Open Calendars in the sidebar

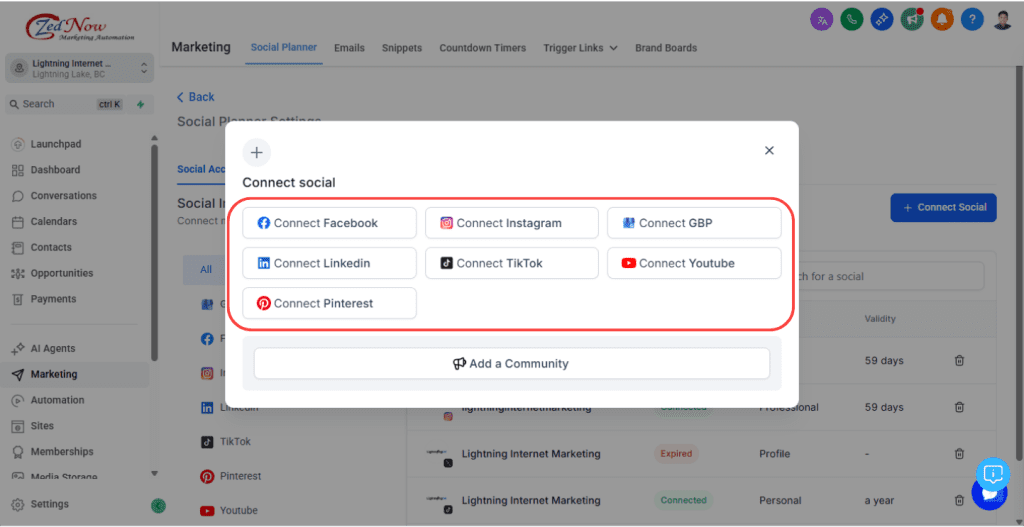click(53, 221)
